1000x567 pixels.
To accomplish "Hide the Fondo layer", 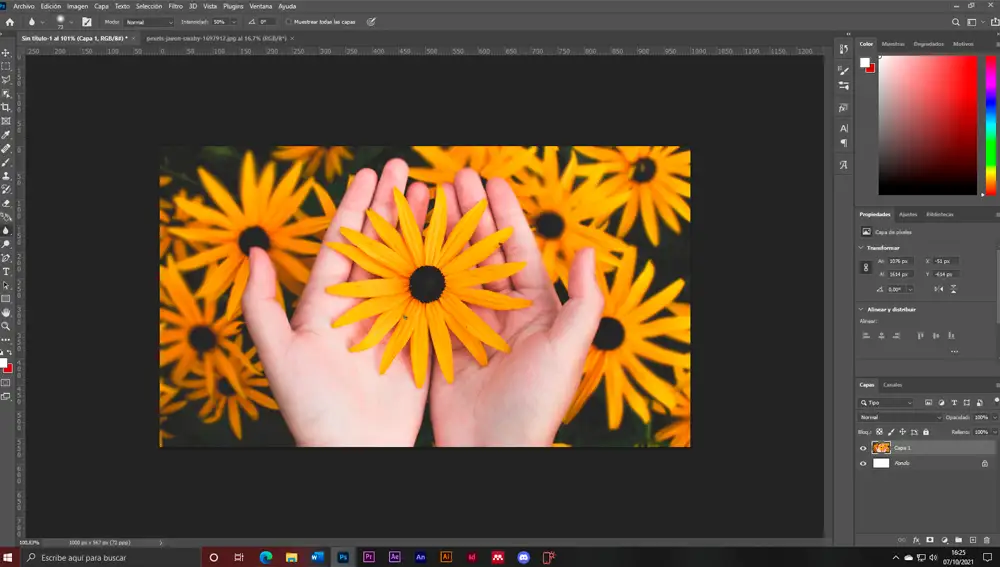I will tap(864, 464).
